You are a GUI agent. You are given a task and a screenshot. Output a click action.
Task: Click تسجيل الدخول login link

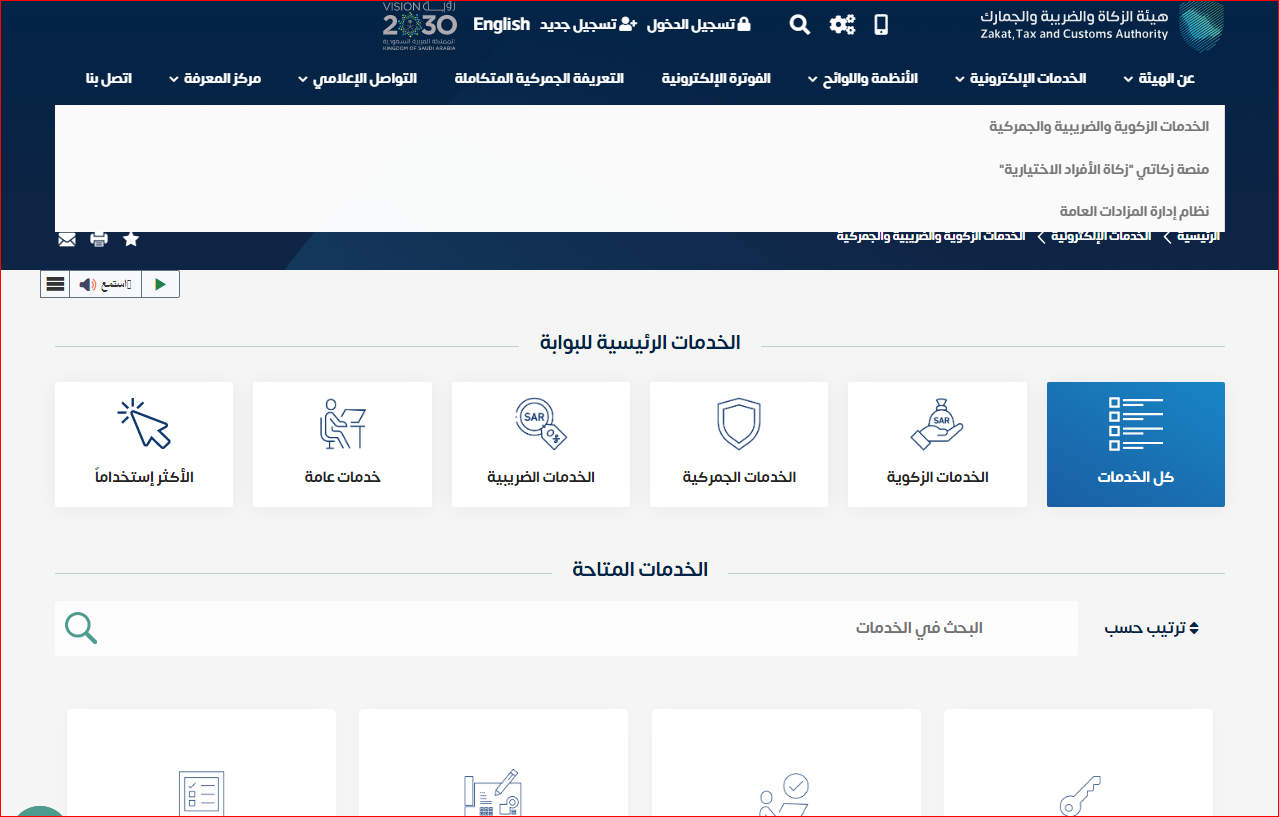tap(699, 24)
